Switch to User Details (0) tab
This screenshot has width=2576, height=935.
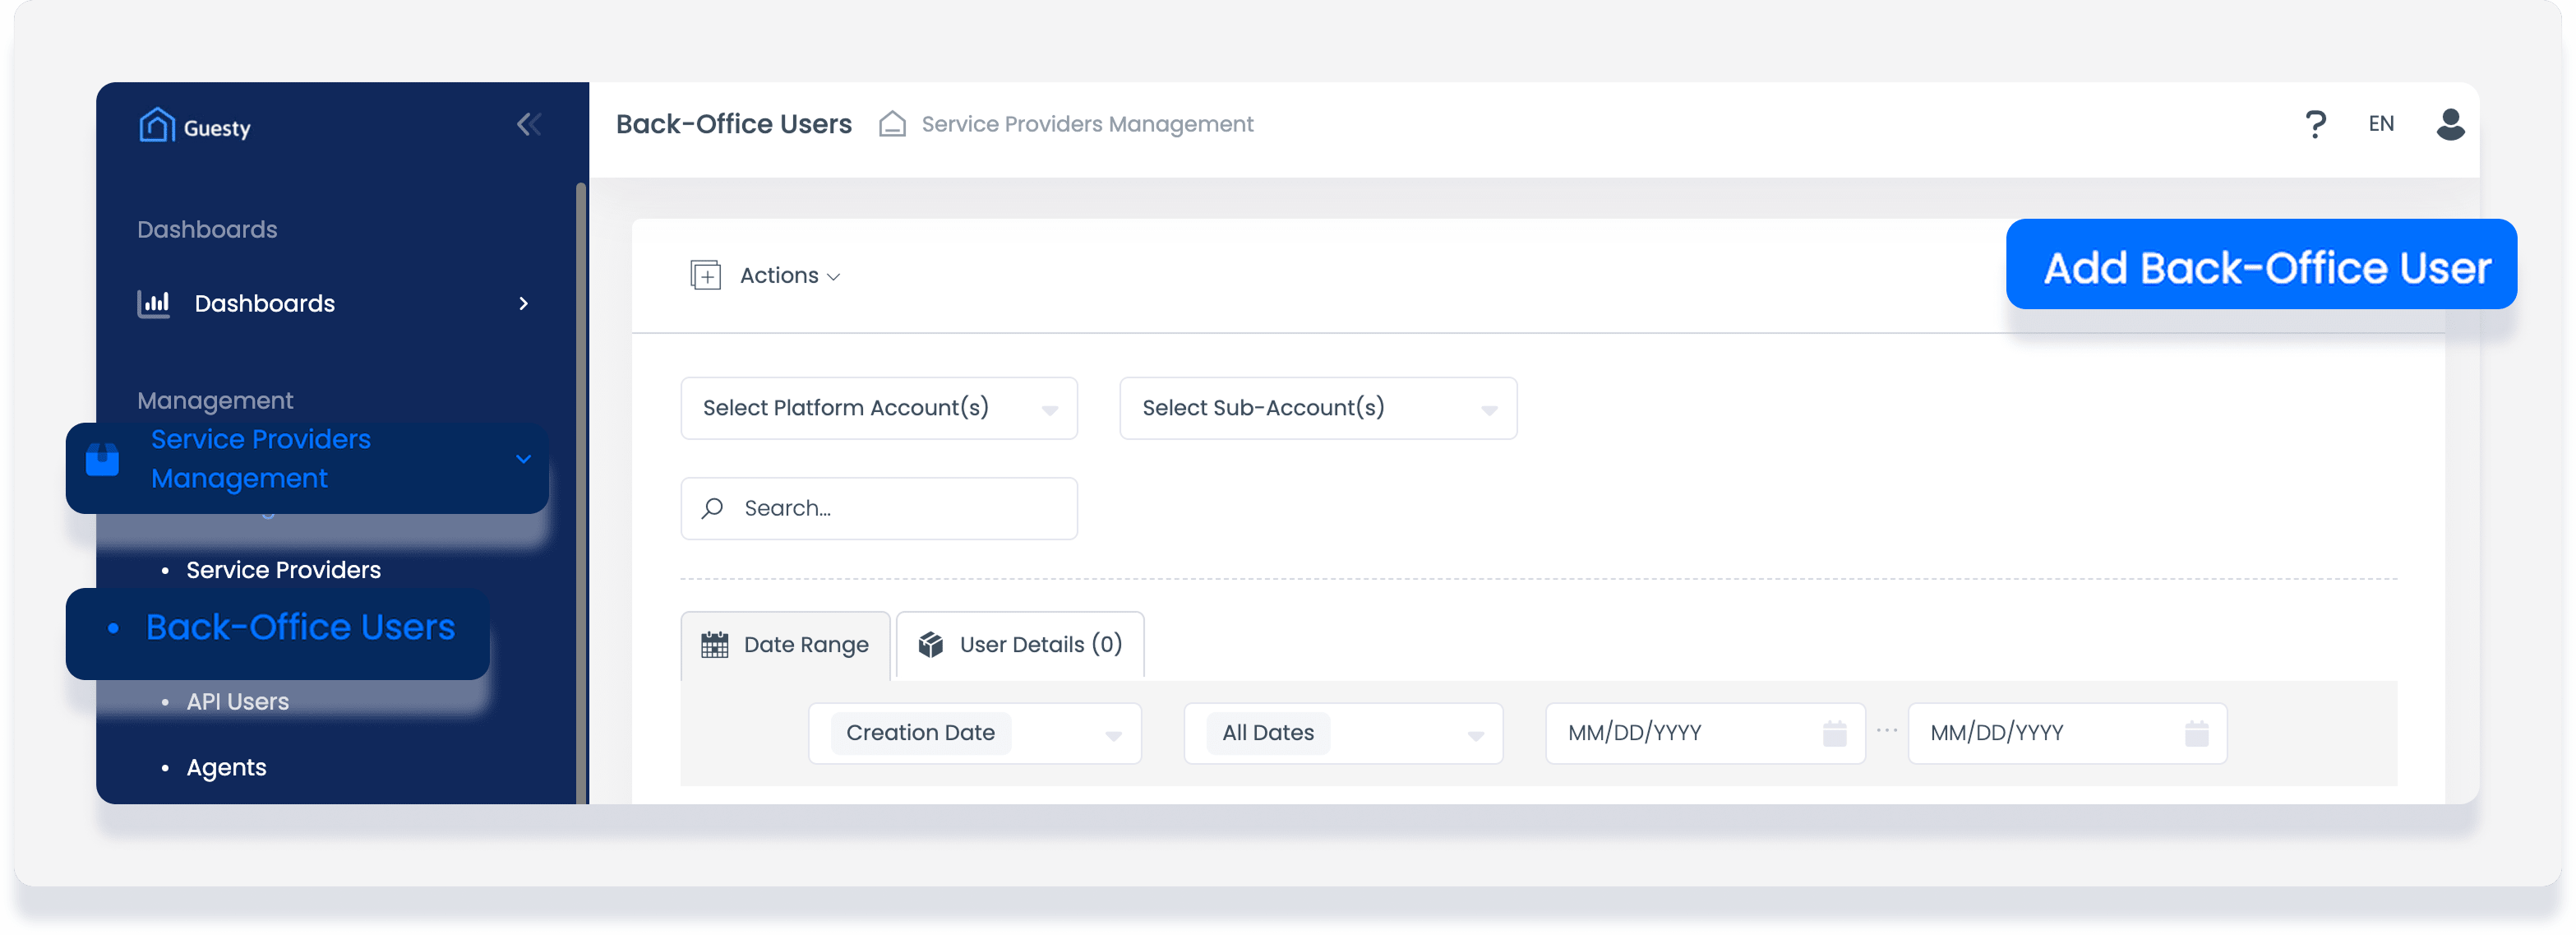pyautogui.click(x=1020, y=645)
